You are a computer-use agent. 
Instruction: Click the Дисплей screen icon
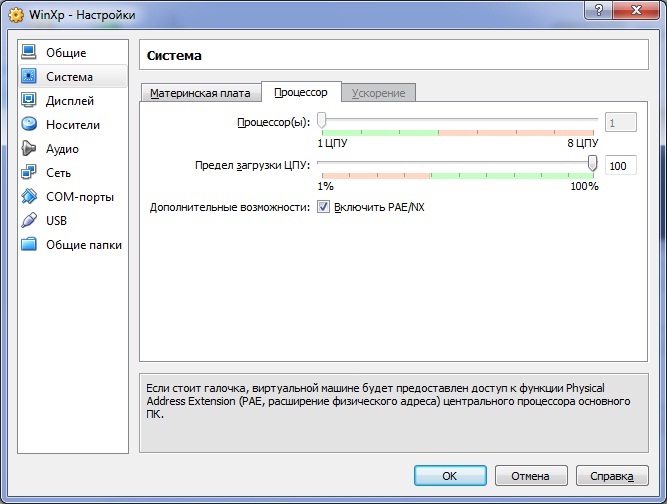(x=29, y=100)
